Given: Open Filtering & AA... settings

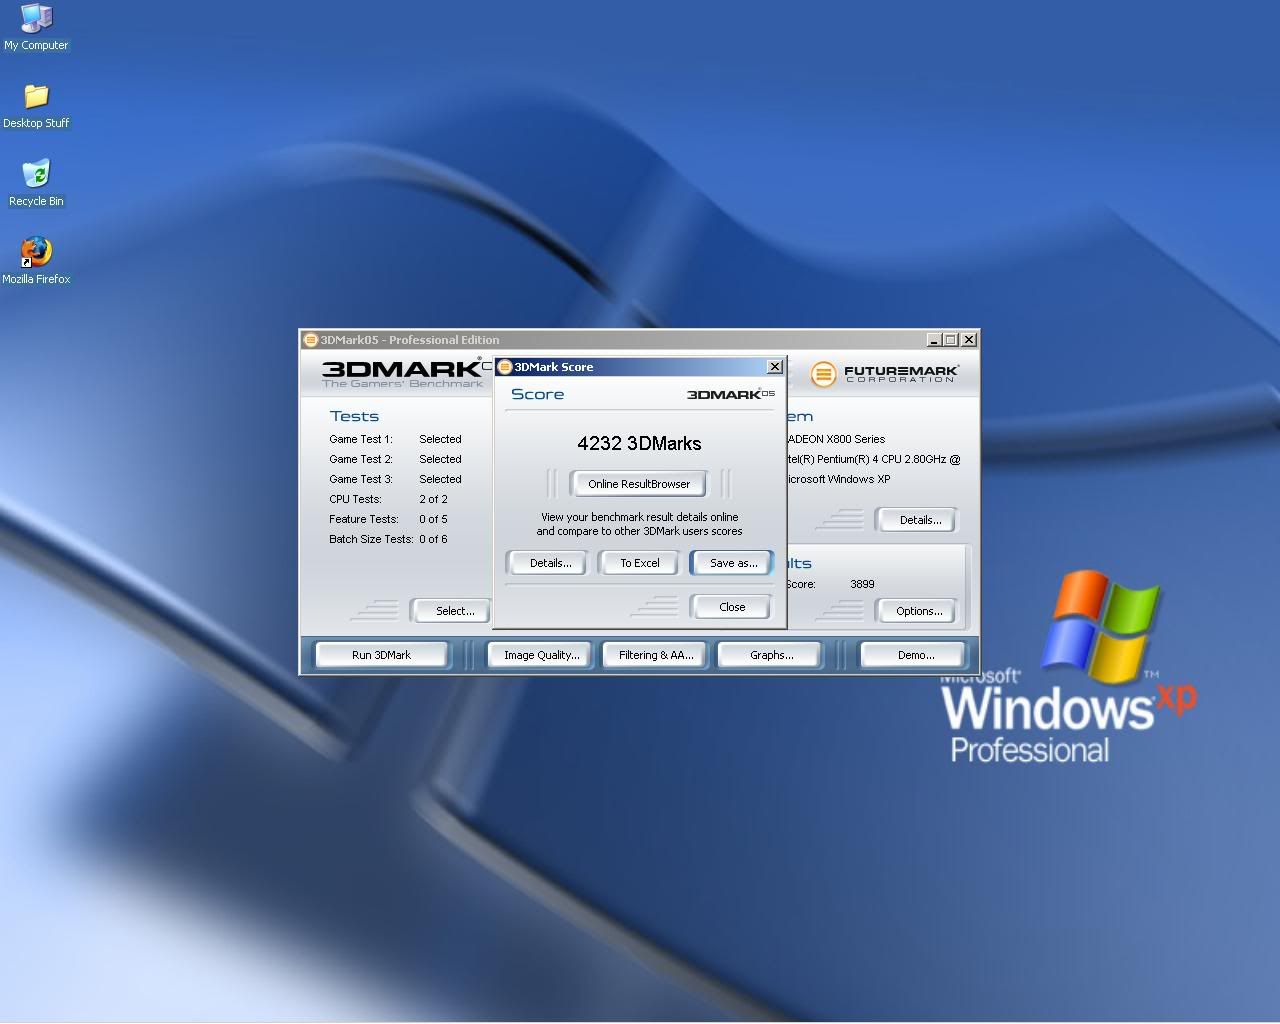Looking at the screenshot, I should pyautogui.click(x=656, y=655).
